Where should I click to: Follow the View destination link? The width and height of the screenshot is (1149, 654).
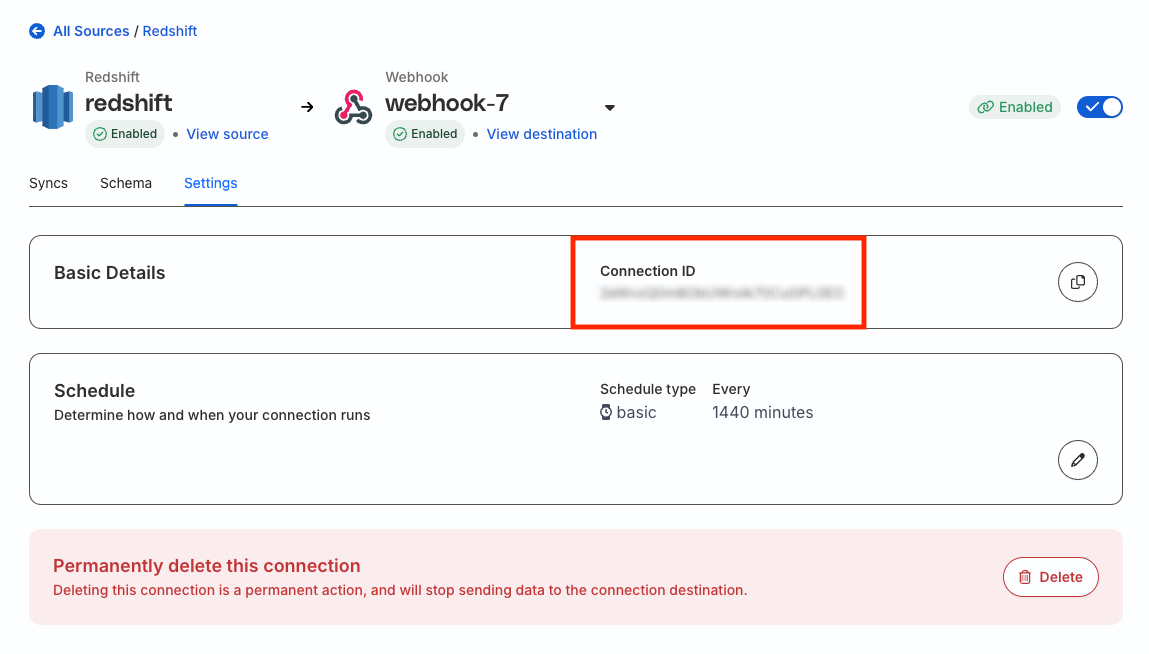click(x=542, y=134)
